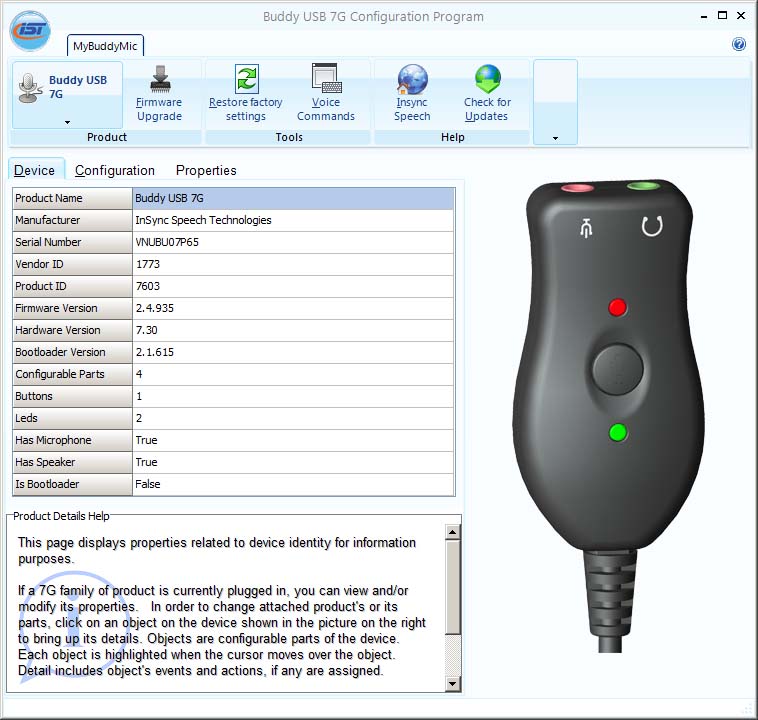Select the MyBuddyMic ribbon tab

[x=106, y=46]
